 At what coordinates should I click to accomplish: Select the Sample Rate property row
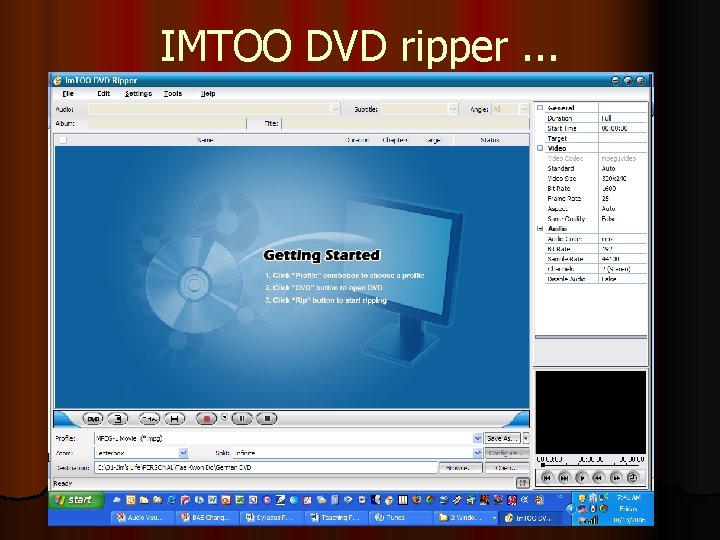[596, 259]
